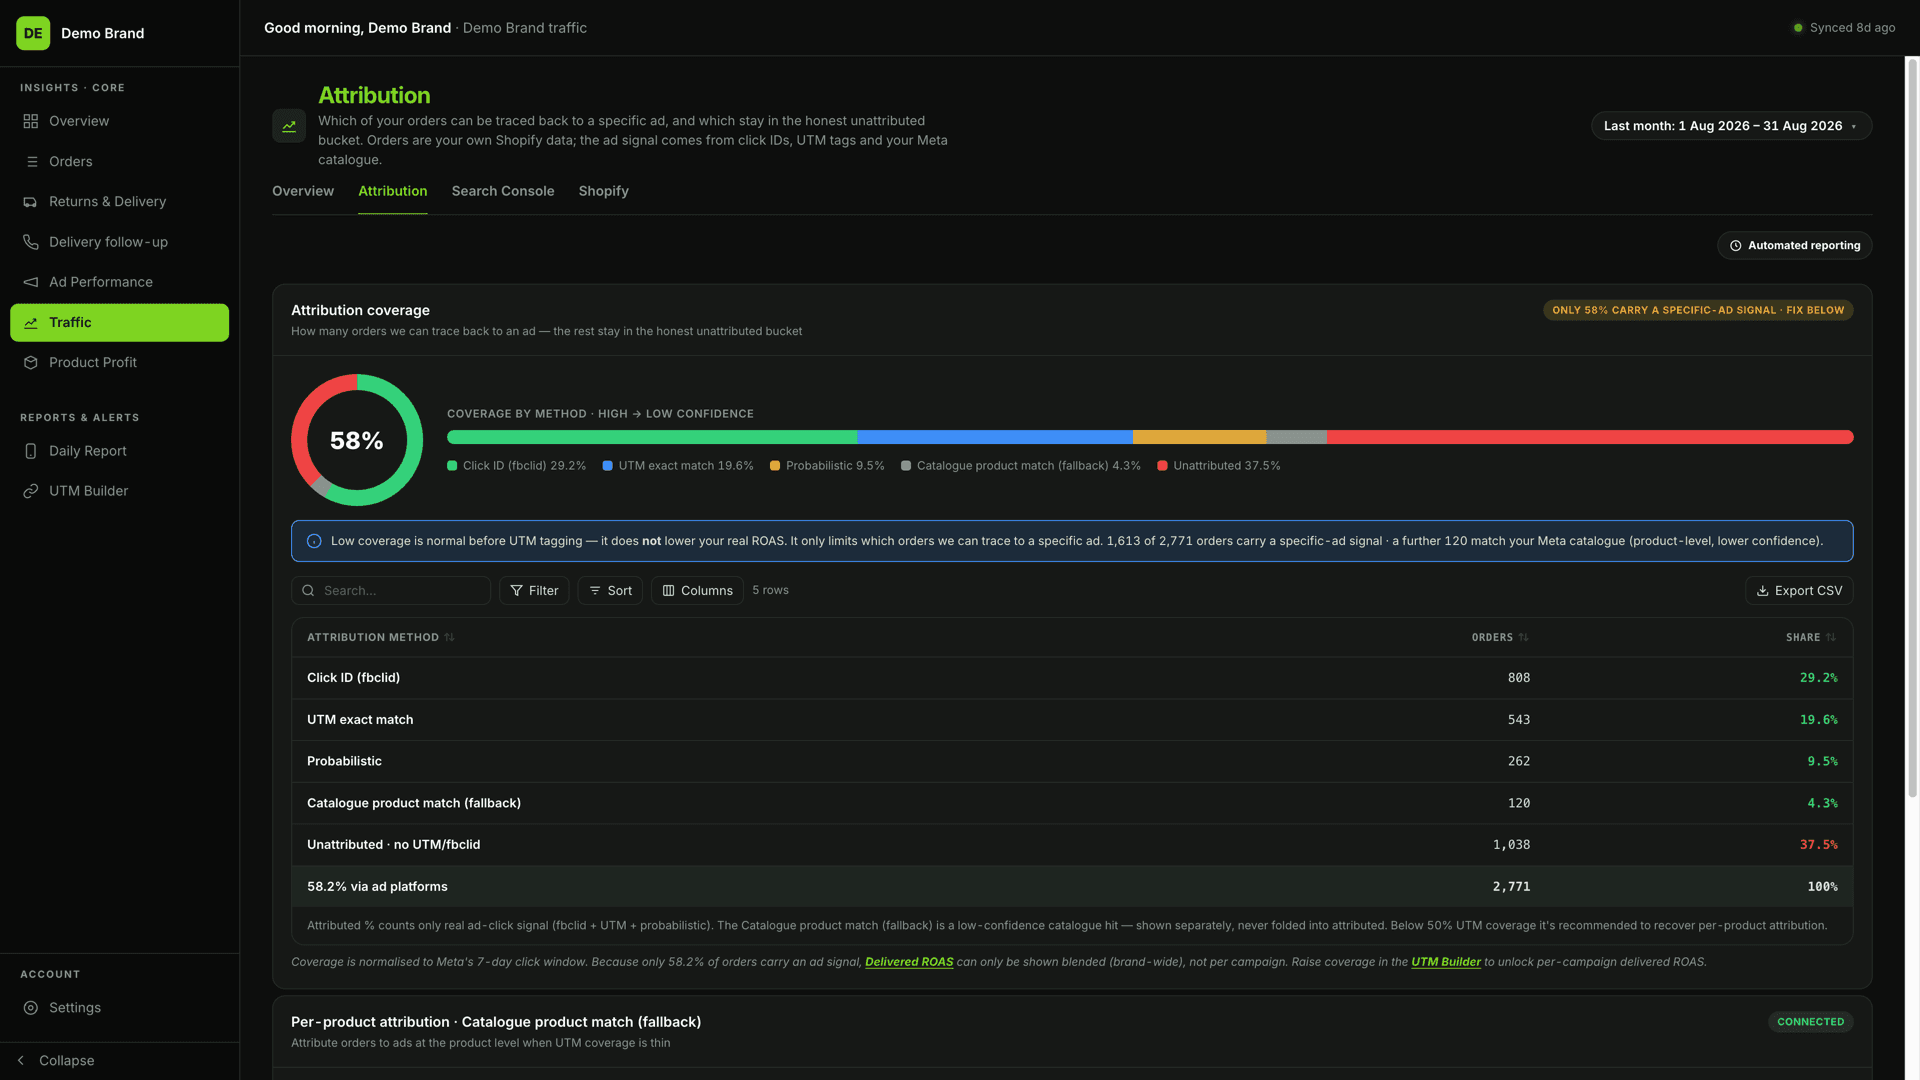Focus the Search input field
The height and width of the screenshot is (1080, 1920).
tap(391, 591)
